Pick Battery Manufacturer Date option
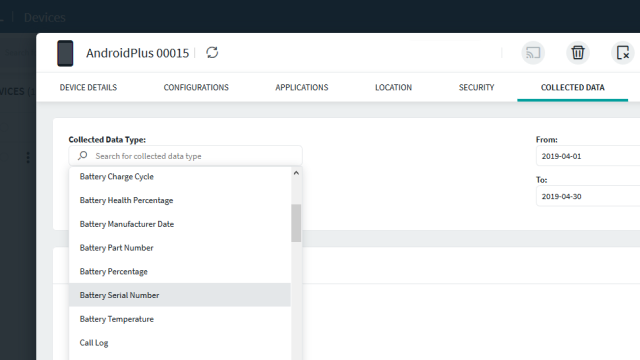This screenshot has width=640, height=360. tap(180, 224)
